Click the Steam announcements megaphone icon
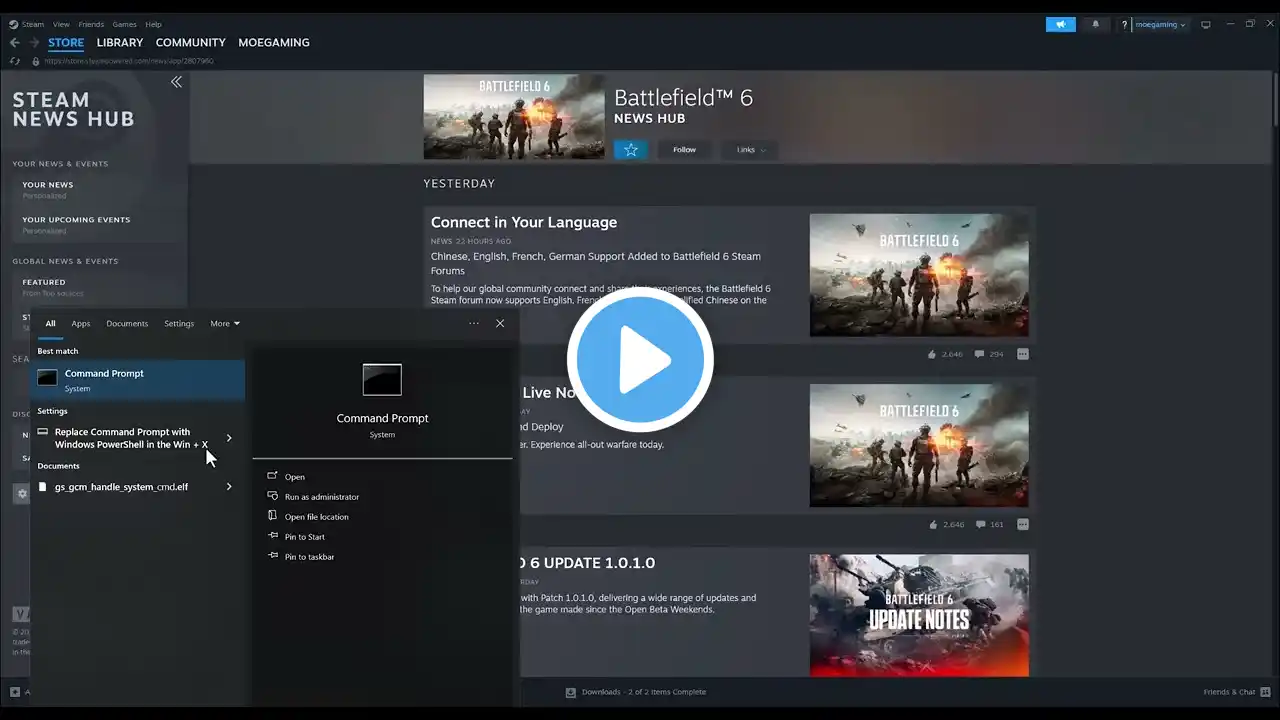 [x=1060, y=24]
